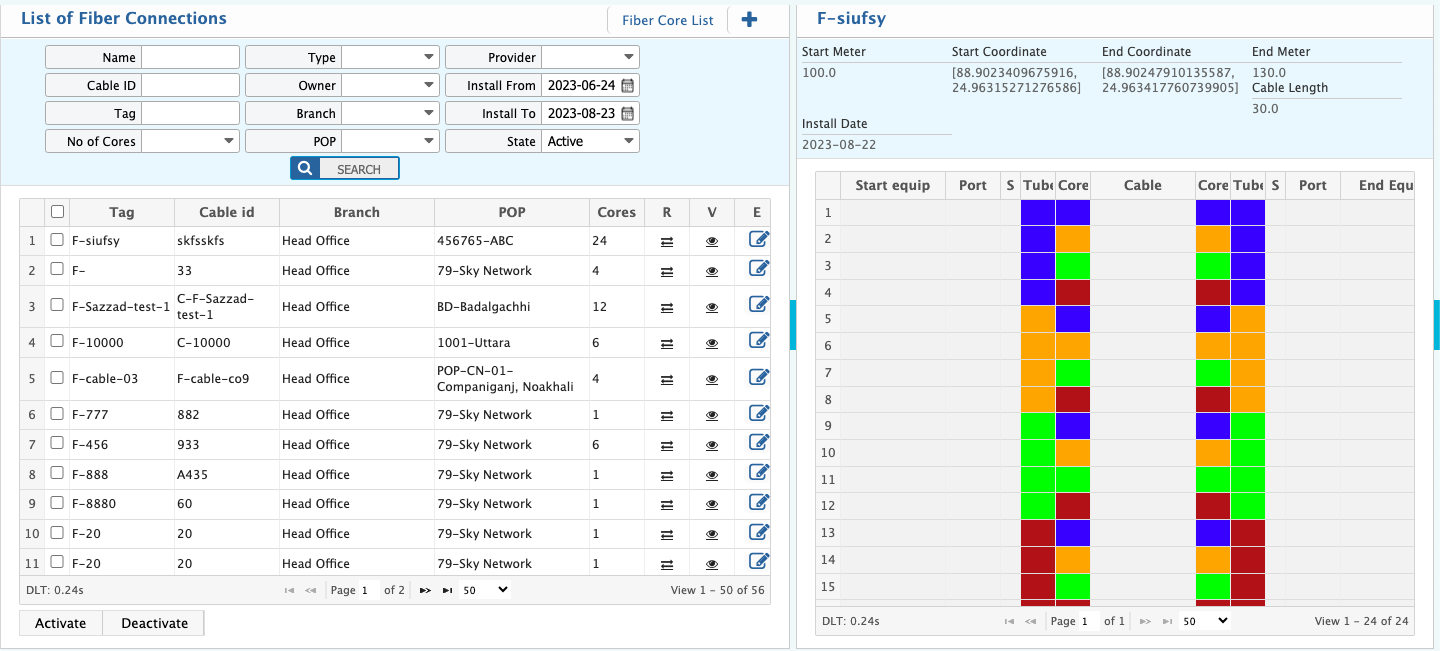Click the view eye icon for F-10000
Screen dimensions: 1440x651
712,343
